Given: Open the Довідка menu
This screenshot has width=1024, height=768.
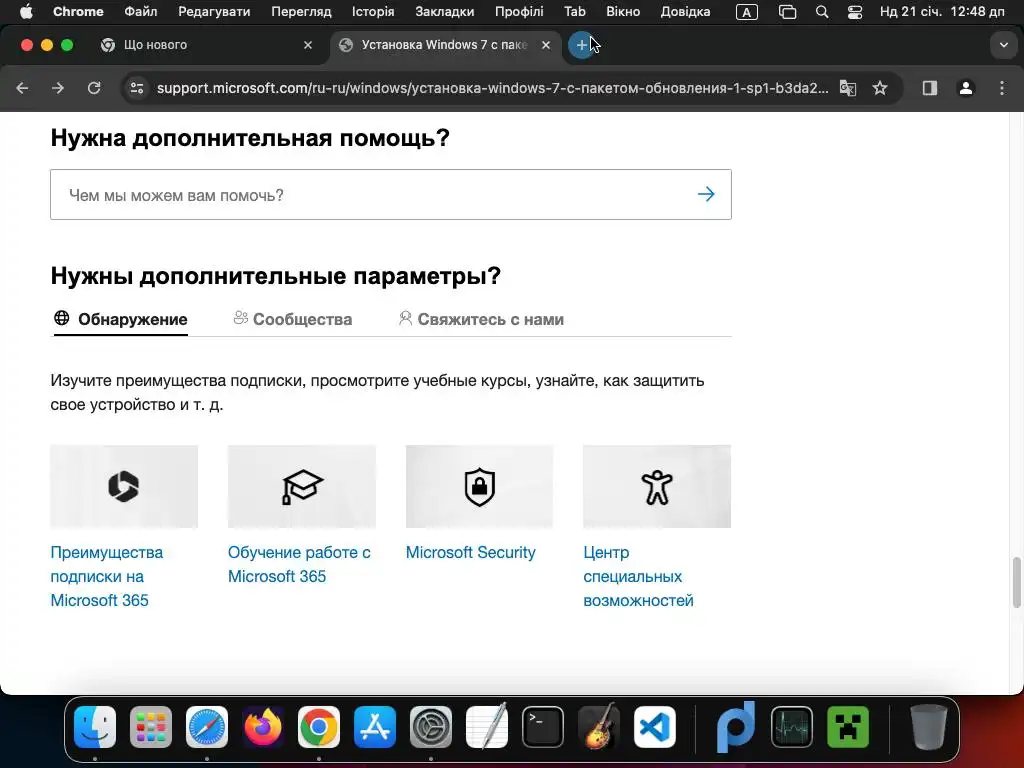Looking at the screenshot, I should pyautogui.click(x=685, y=12).
